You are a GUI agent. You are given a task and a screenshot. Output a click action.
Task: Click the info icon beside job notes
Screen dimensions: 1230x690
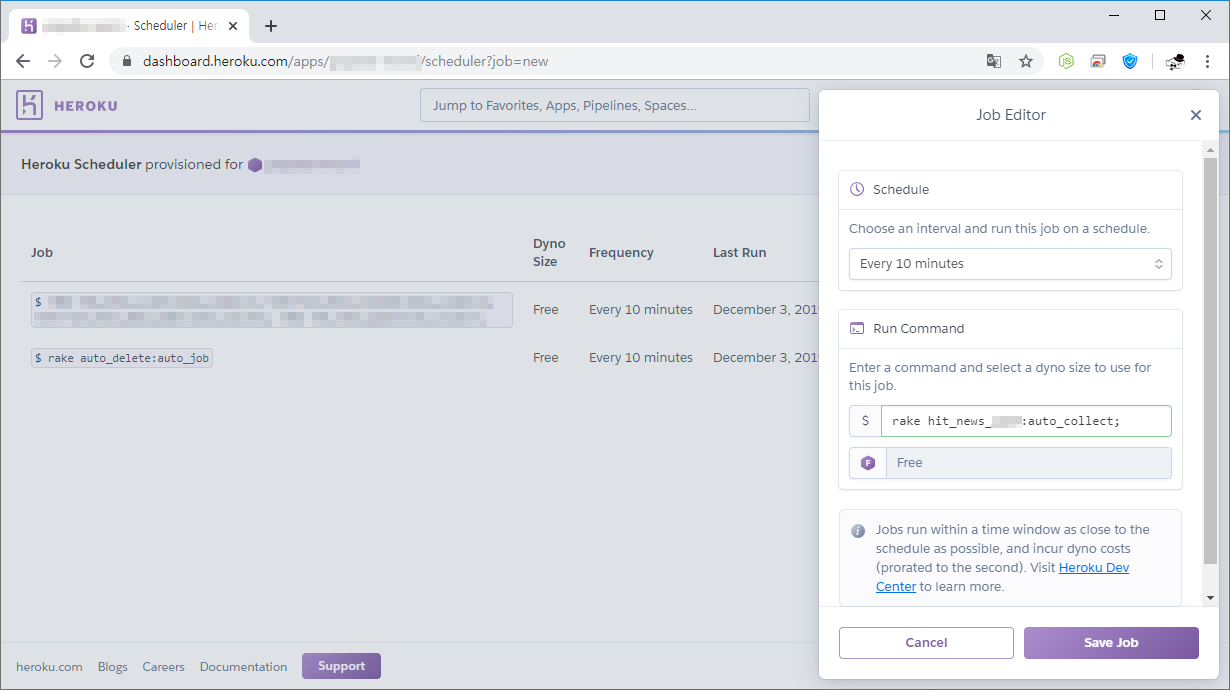click(858, 531)
